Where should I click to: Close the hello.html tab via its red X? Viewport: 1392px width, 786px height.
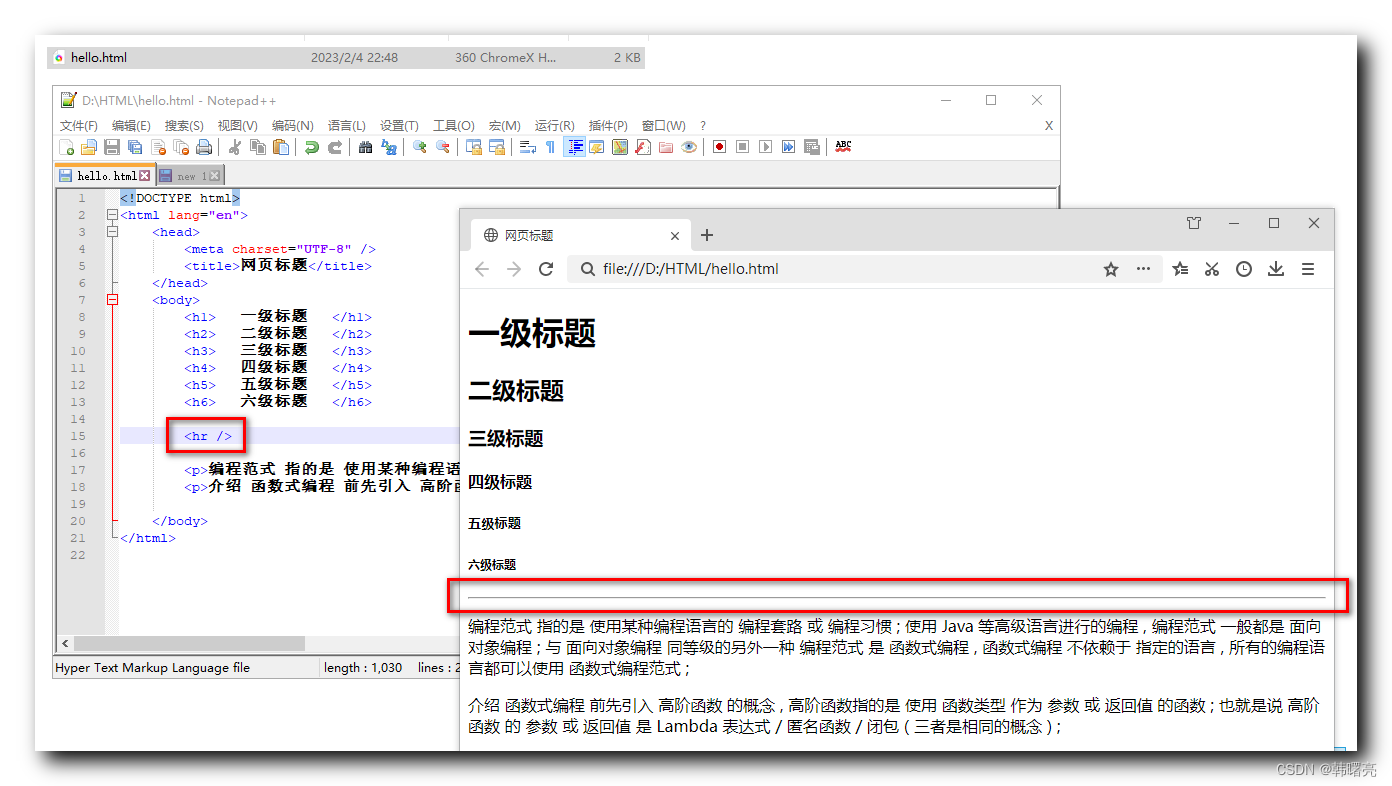(x=144, y=176)
